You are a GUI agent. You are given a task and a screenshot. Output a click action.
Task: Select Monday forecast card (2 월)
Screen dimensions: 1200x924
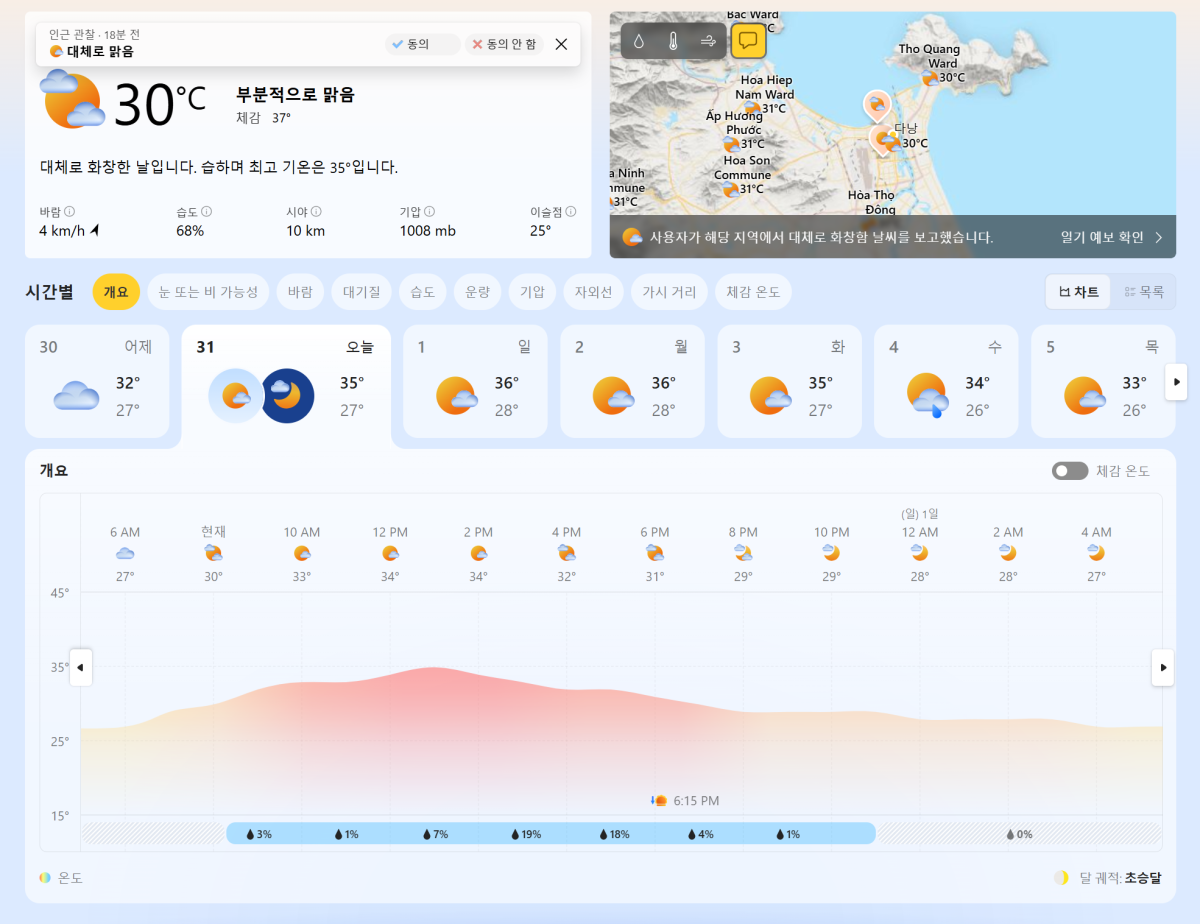coord(632,381)
